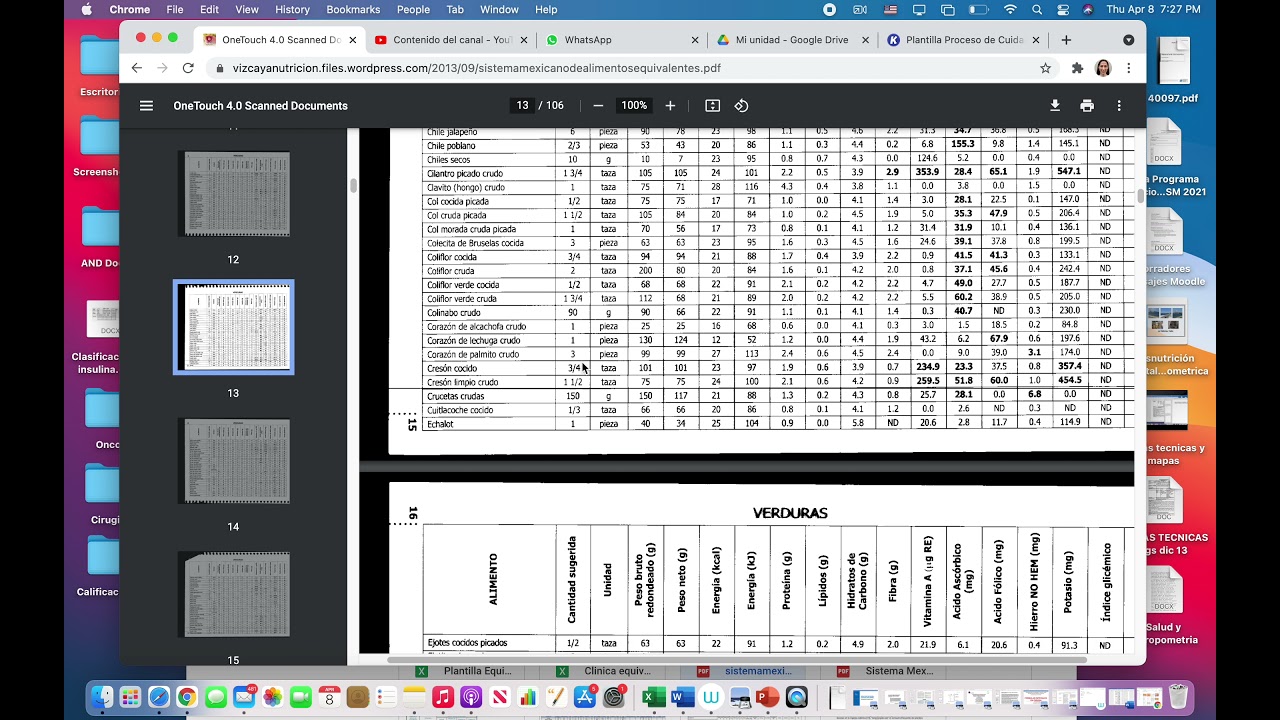This screenshot has width=1280, height=720.
Task: Open Chrome's three-dot menu
Action: [x=1128, y=68]
